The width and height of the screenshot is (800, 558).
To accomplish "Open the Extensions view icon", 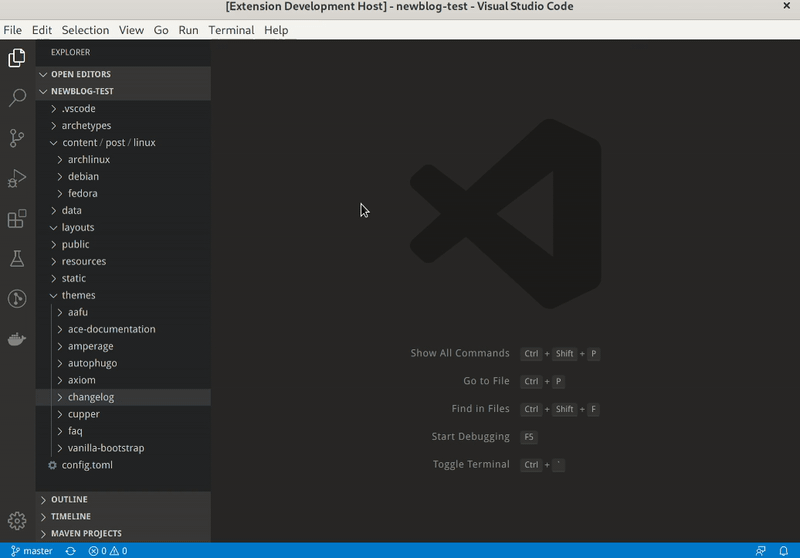I will pyautogui.click(x=17, y=218).
